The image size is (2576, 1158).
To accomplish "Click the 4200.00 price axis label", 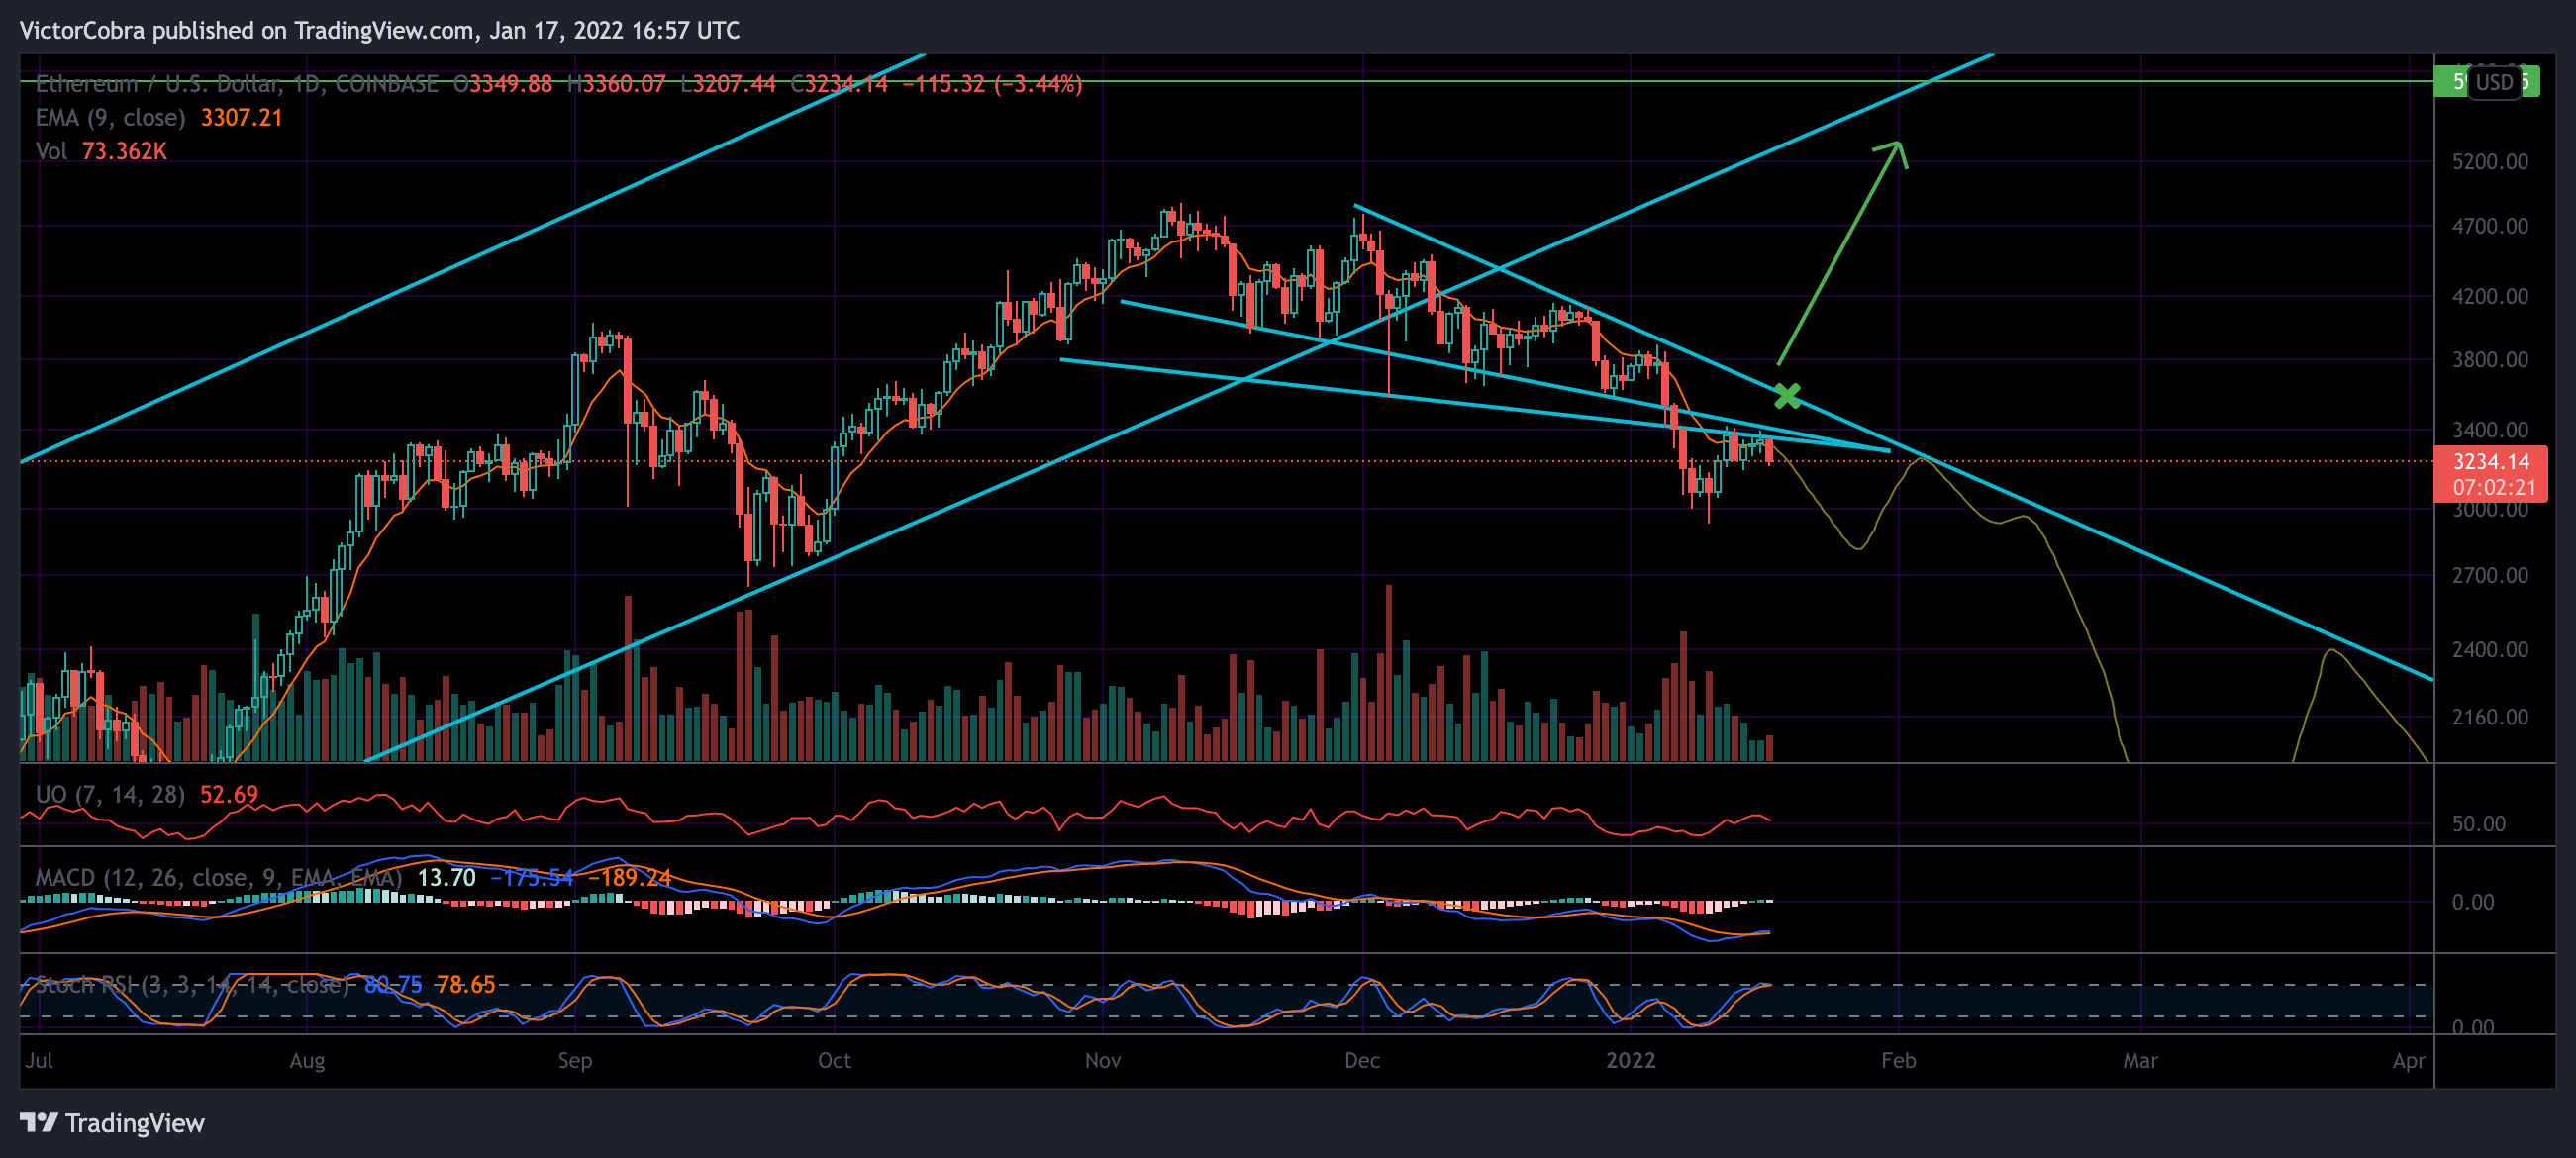I will coord(2489,296).
